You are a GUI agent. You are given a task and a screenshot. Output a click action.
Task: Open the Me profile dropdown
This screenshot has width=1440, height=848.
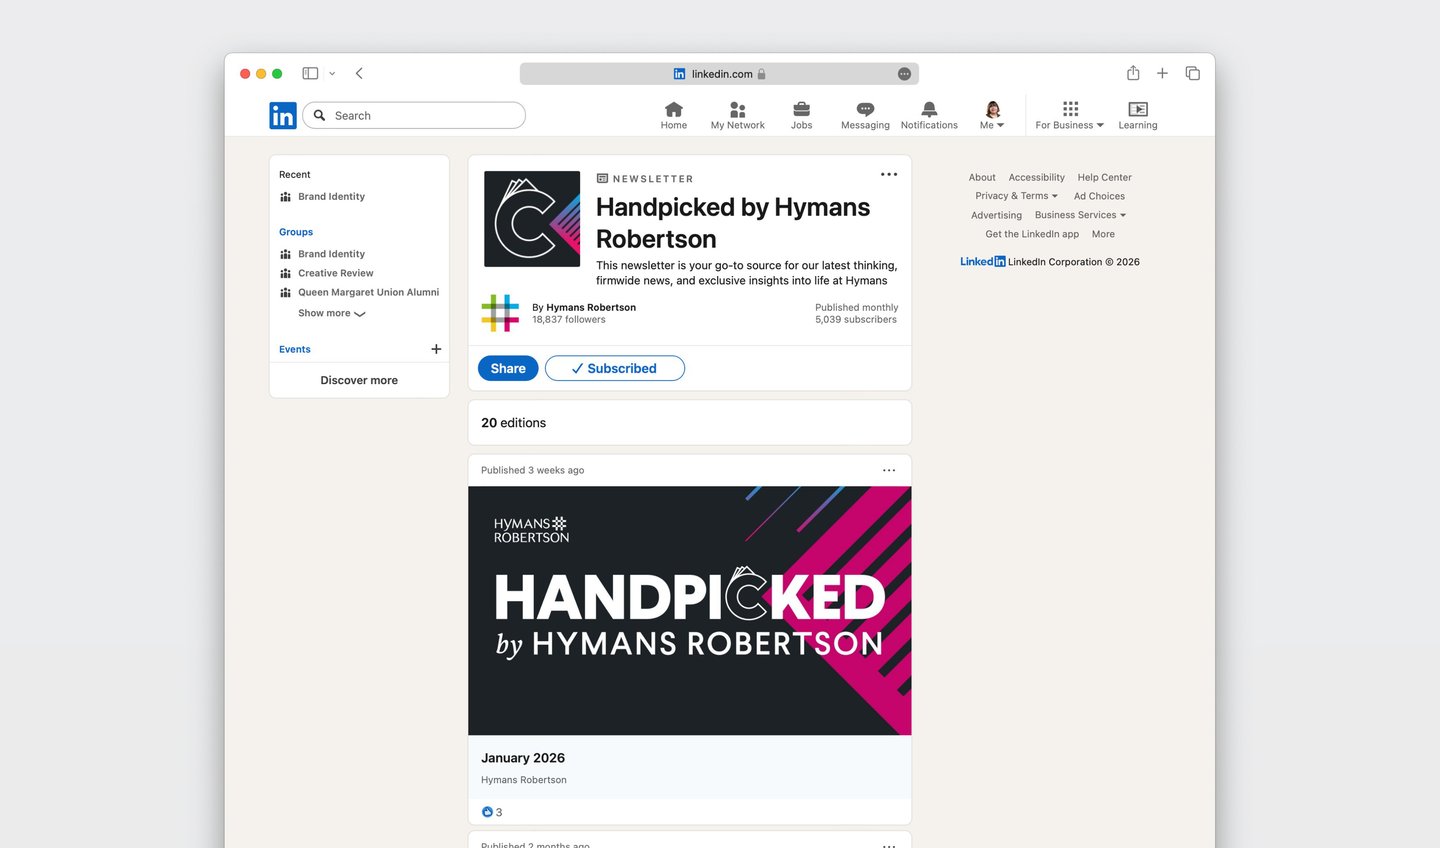coord(992,115)
